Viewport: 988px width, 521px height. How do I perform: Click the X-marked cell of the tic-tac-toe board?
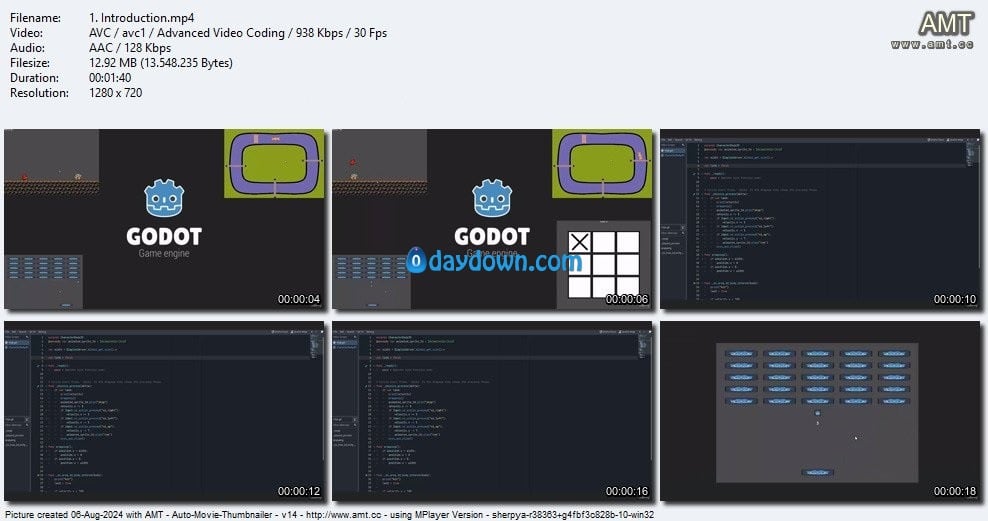coord(580,242)
